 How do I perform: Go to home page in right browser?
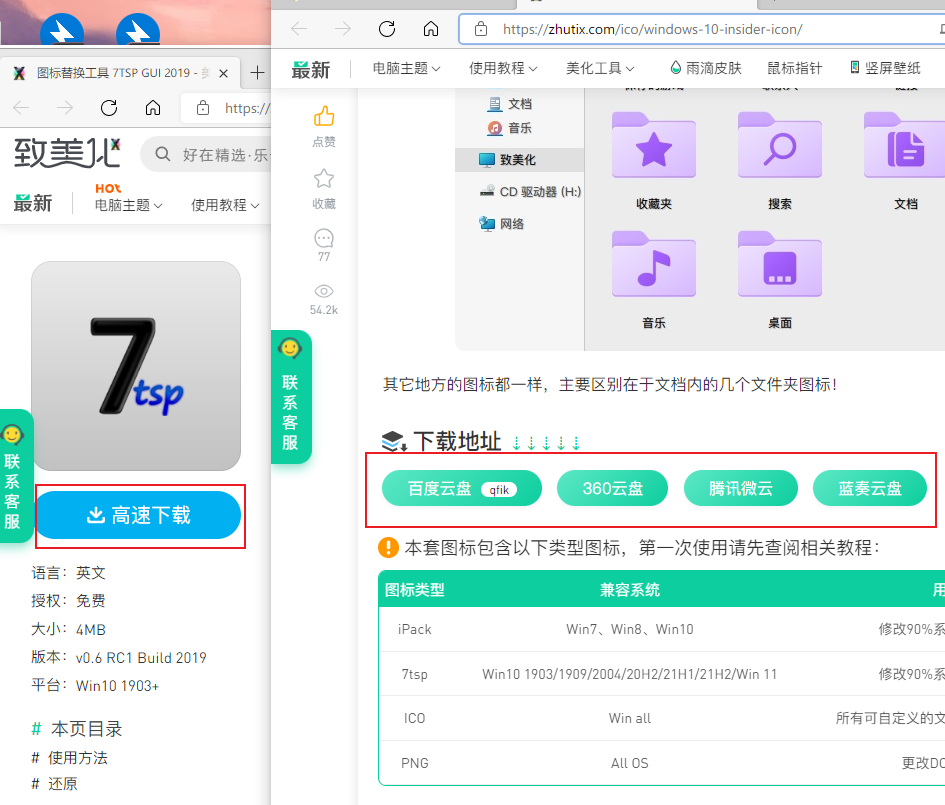(x=431, y=29)
